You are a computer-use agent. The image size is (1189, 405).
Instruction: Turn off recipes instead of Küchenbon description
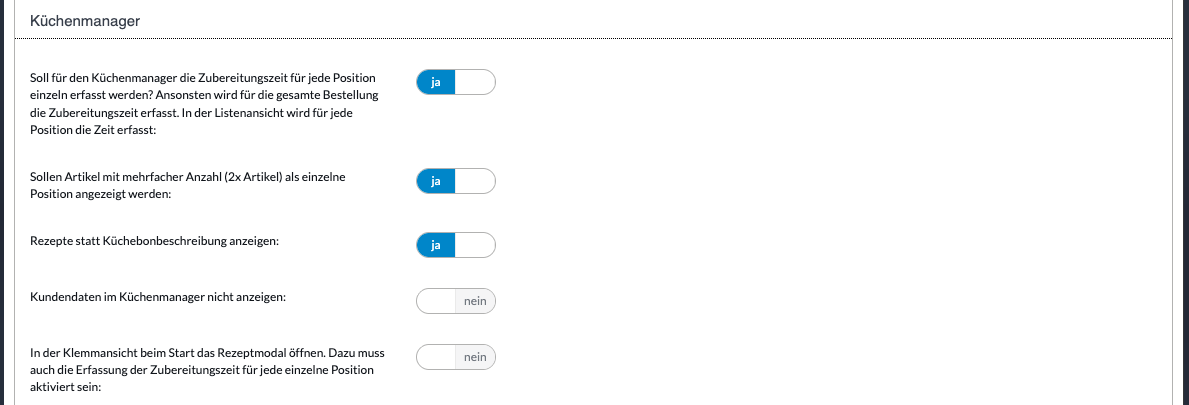(x=456, y=245)
